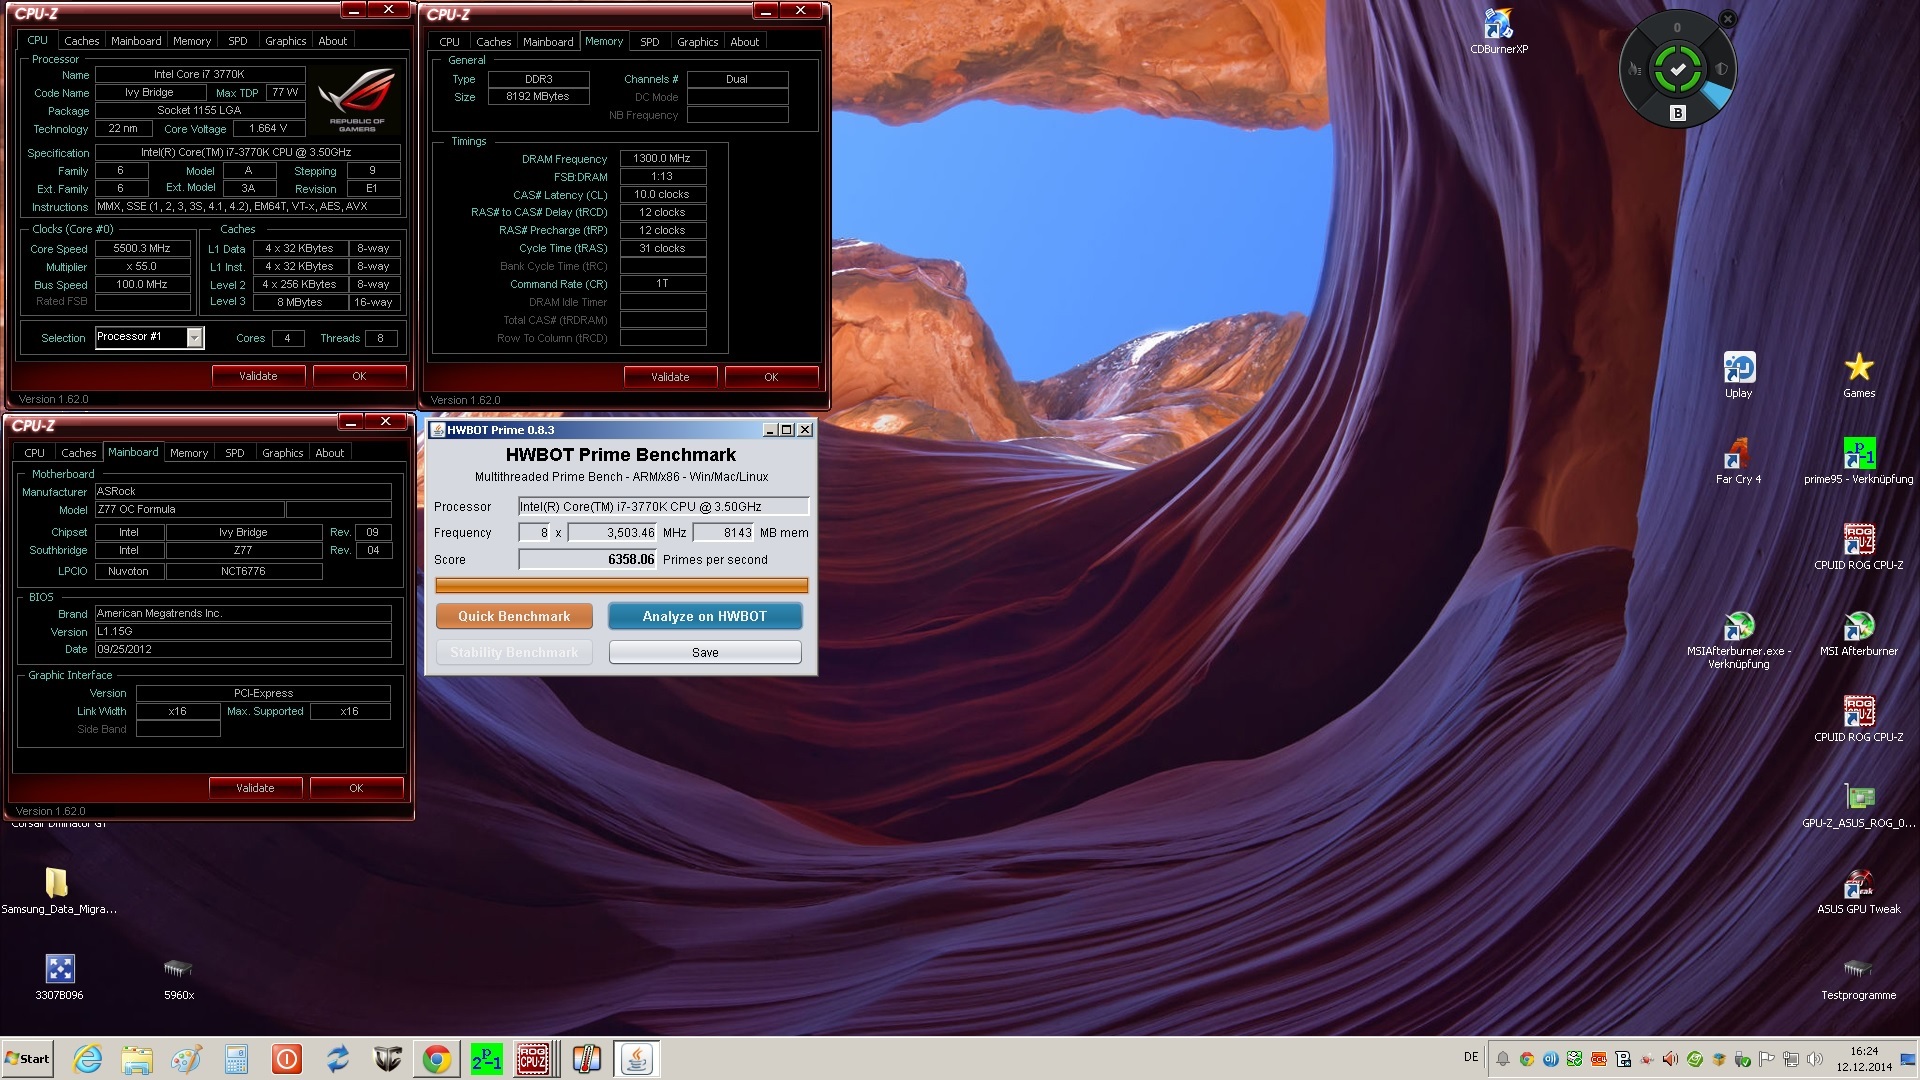1920x1080 pixels.
Task: Open the Uplay desktop shortcut
Action: click(x=1738, y=375)
